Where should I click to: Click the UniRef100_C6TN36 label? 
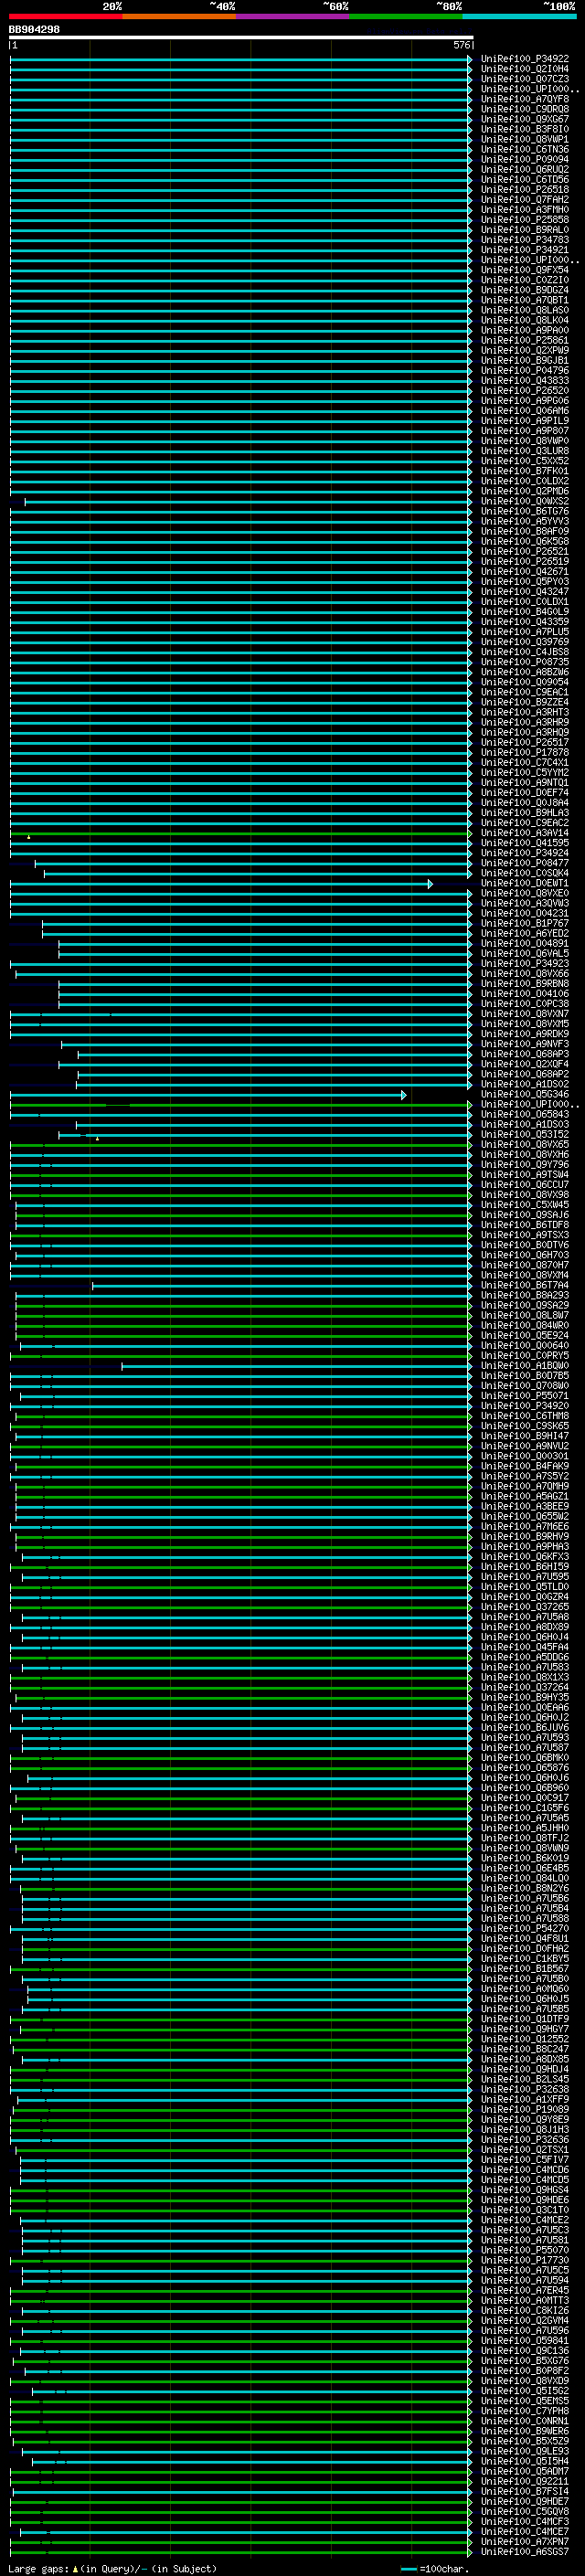coord(524,149)
